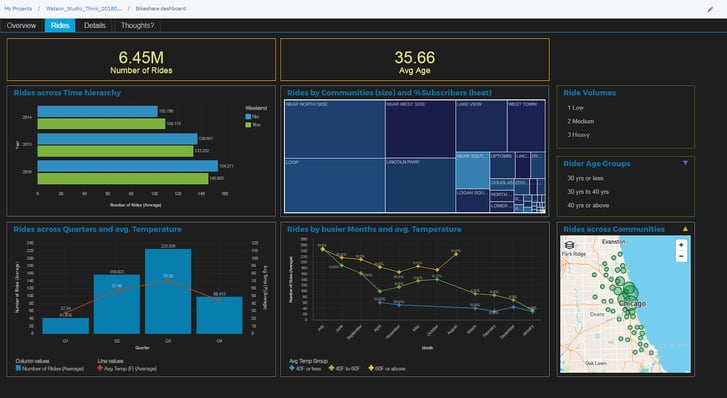This screenshot has width=727, height=398.
Task: Click the August yellow data point on months chart
Action: 456,254
